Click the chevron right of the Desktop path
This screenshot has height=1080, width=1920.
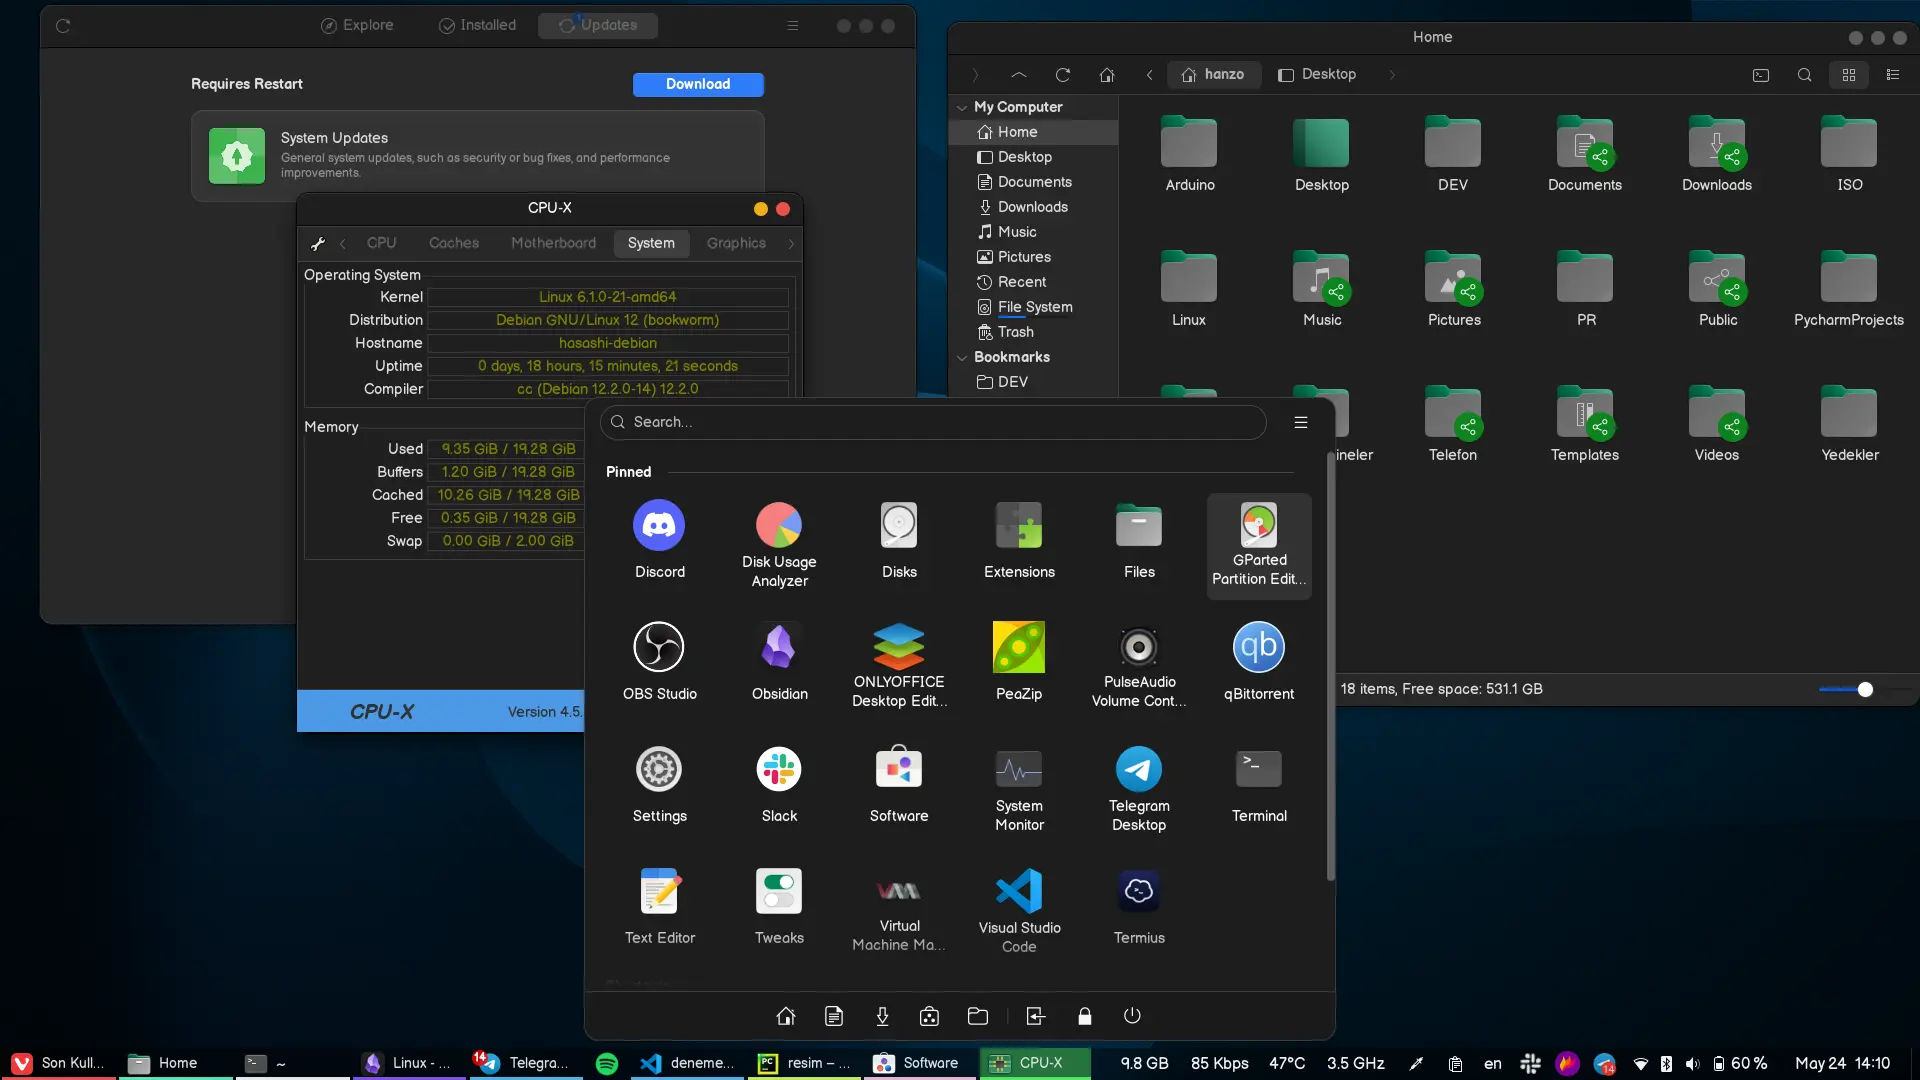coord(1391,75)
